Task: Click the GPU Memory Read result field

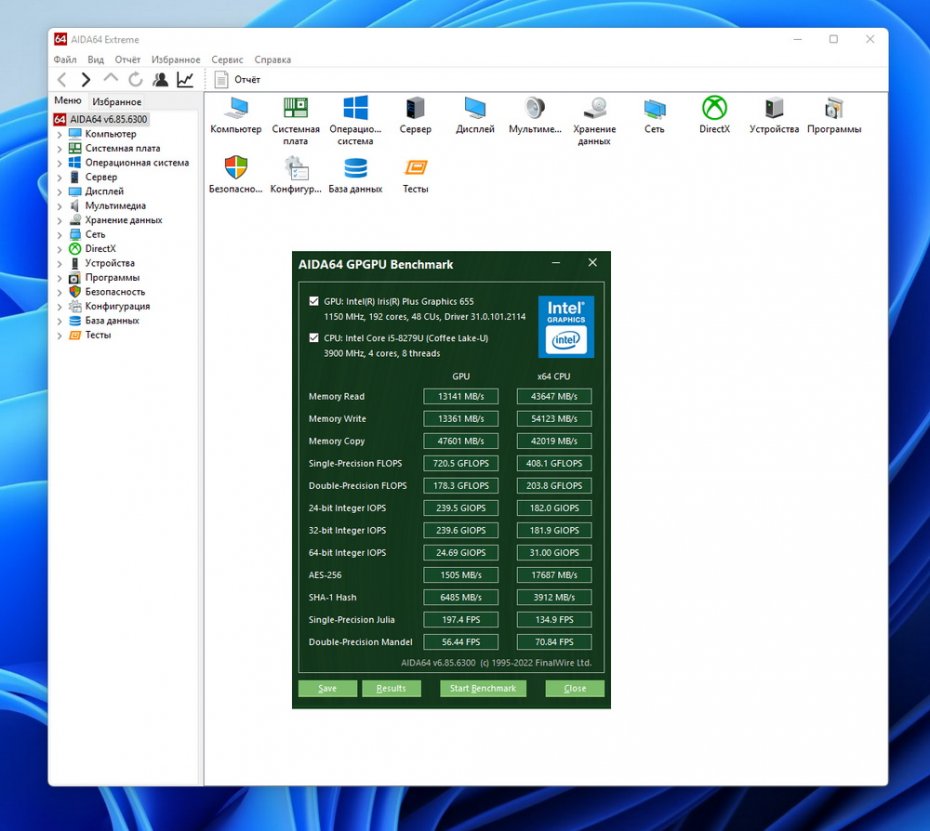Action: [460, 397]
